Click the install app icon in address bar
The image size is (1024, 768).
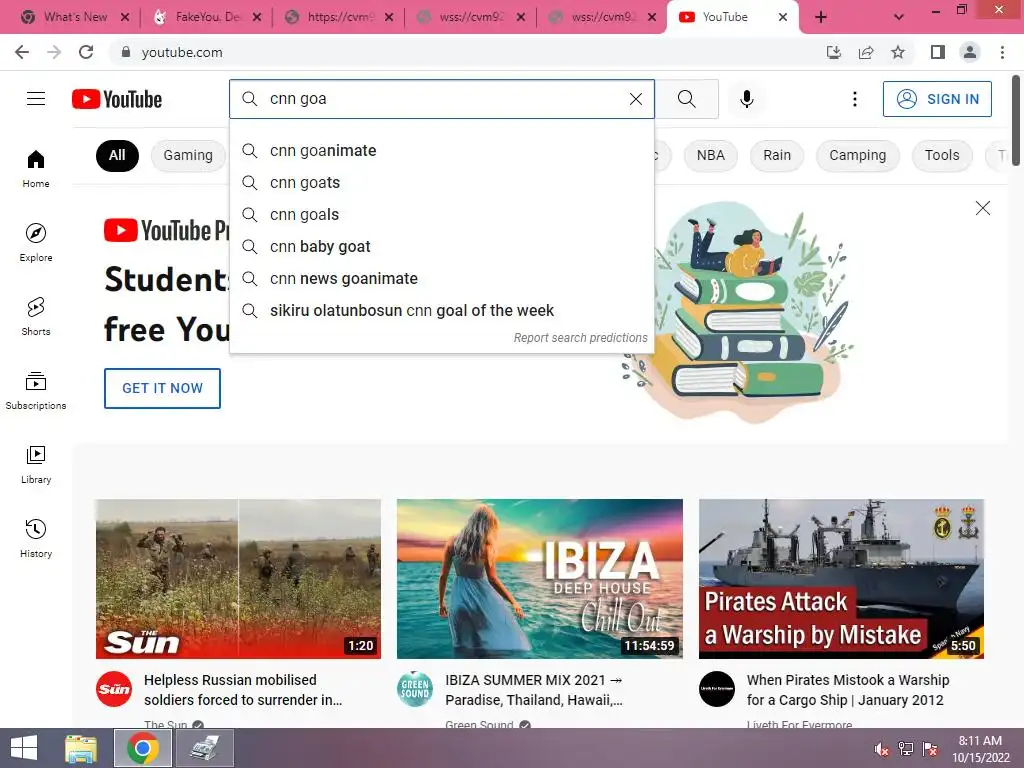tap(834, 52)
